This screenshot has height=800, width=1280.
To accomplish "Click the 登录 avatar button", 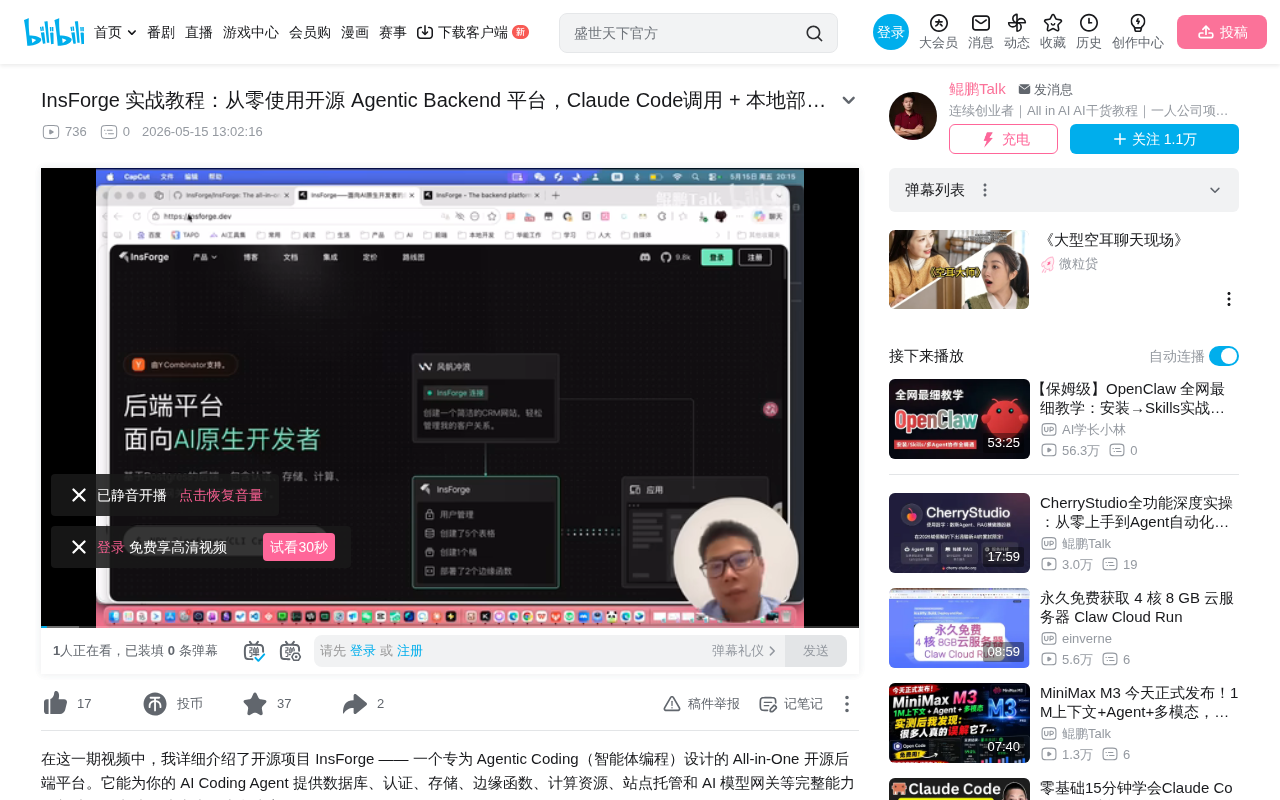I will tap(891, 32).
